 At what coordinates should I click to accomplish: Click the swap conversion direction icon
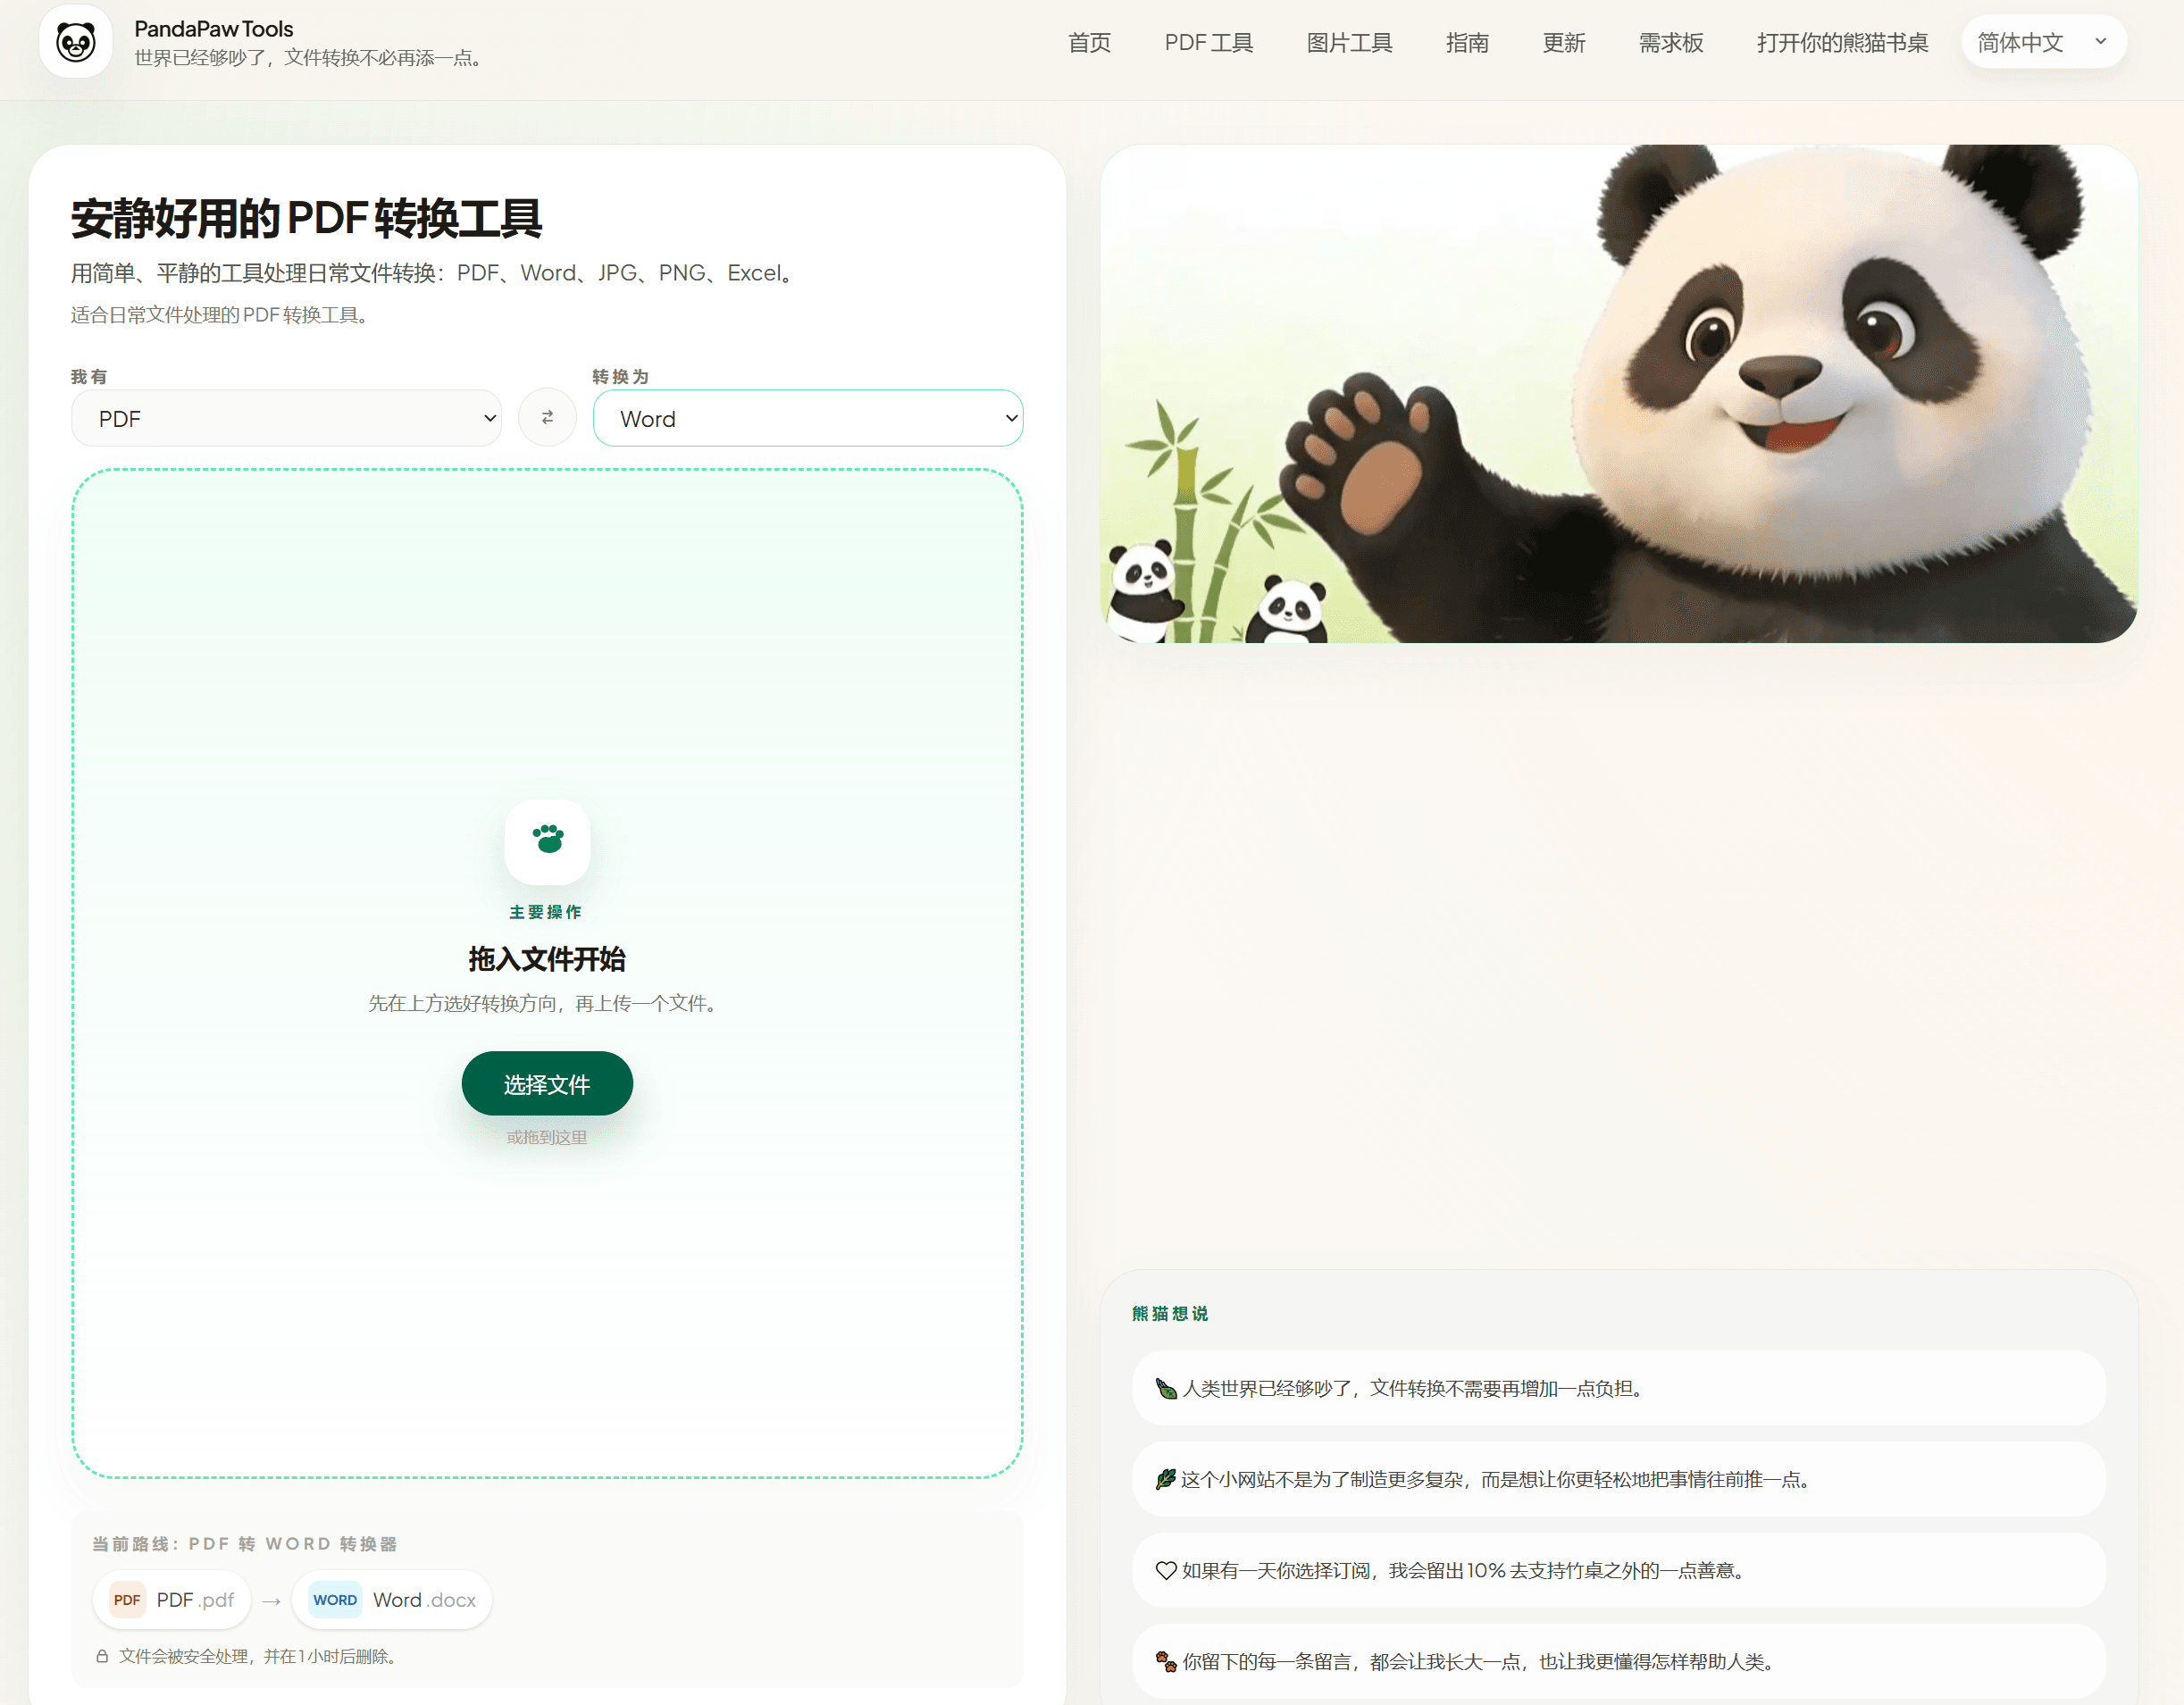(547, 418)
